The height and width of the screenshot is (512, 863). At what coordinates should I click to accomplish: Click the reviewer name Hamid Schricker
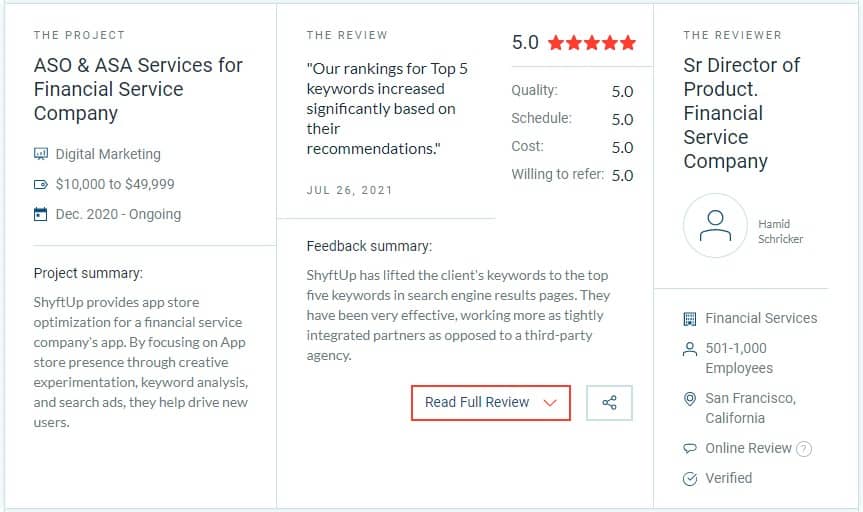click(x=780, y=231)
